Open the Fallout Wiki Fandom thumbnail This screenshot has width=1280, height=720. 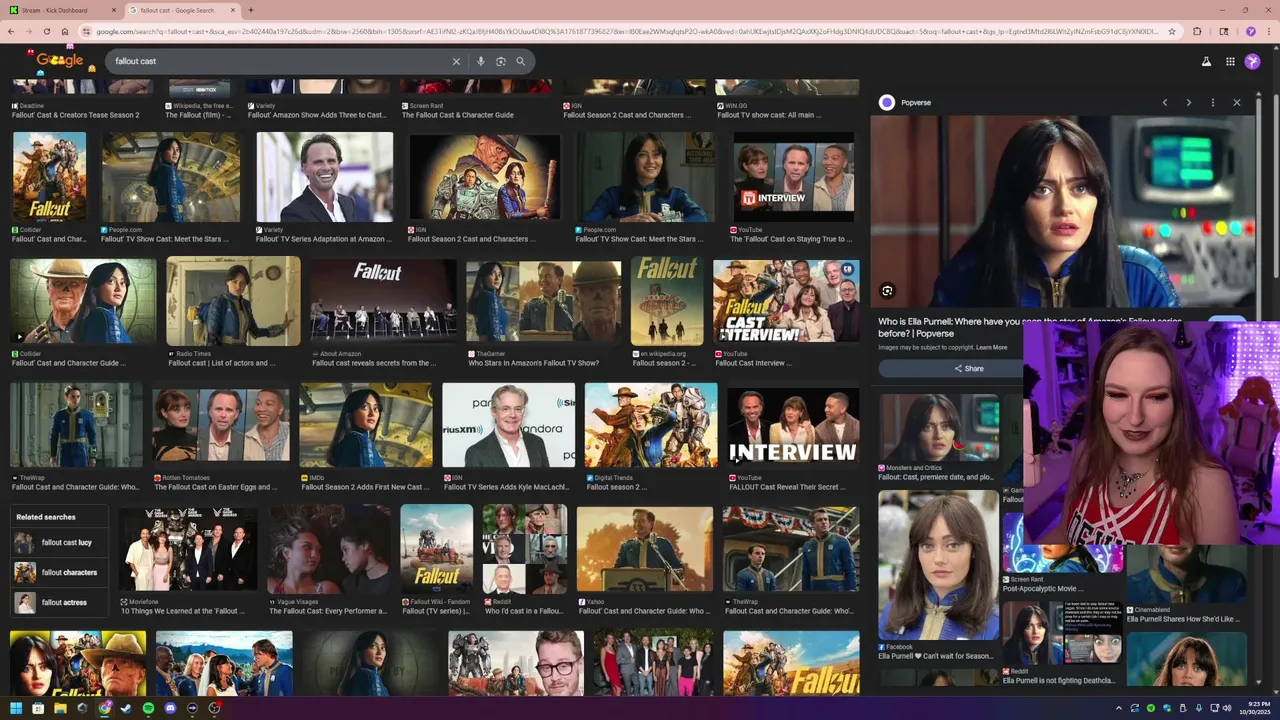(x=437, y=549)
